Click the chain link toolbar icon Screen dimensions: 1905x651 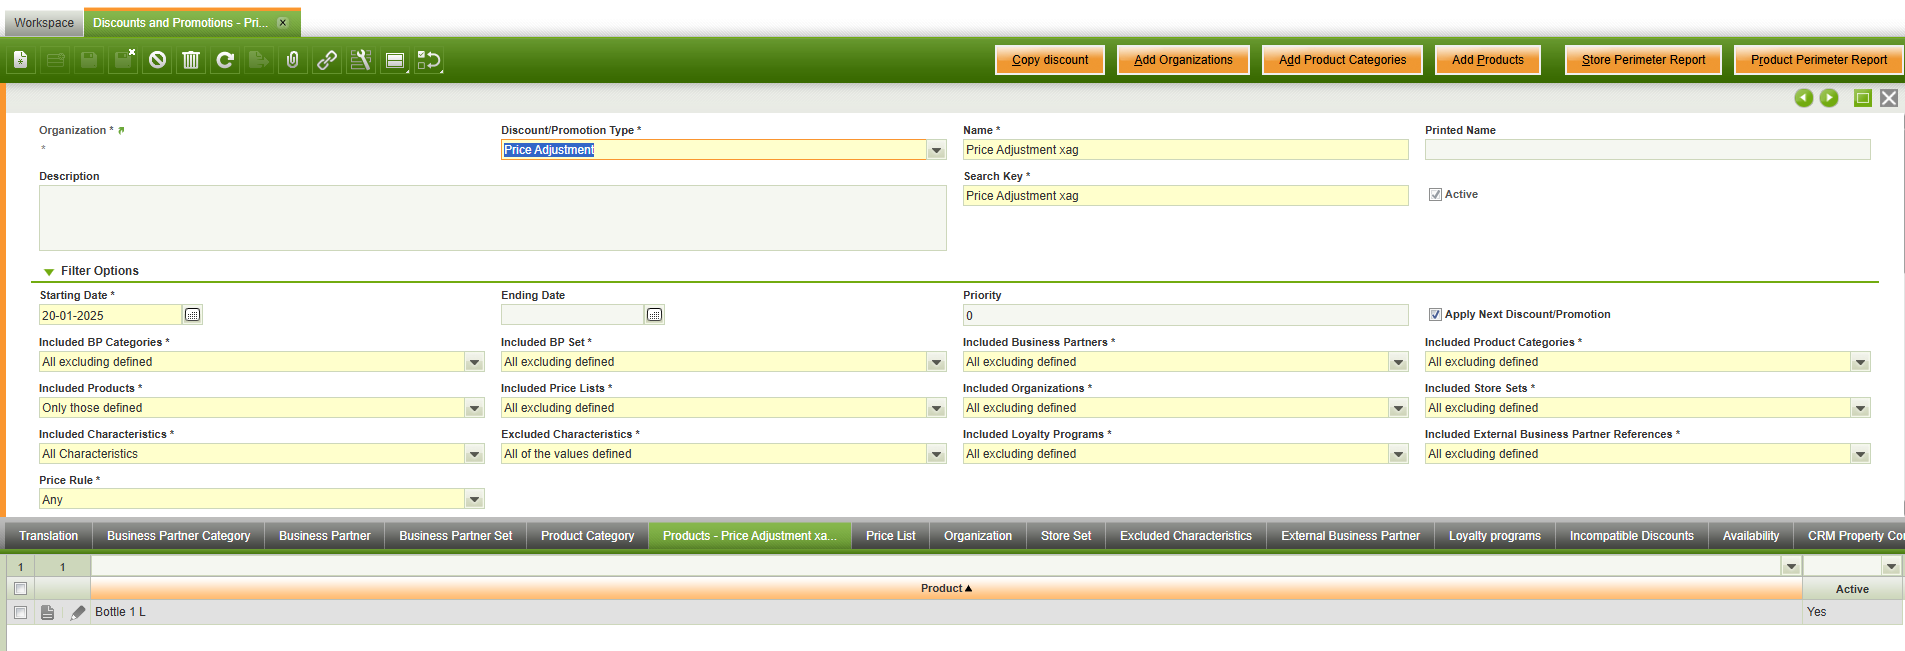327,60
